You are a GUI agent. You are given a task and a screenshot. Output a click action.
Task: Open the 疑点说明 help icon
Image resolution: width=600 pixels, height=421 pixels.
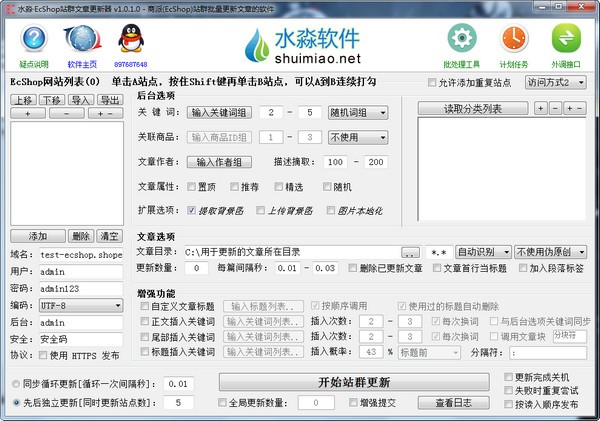click(x=34, y=38)
